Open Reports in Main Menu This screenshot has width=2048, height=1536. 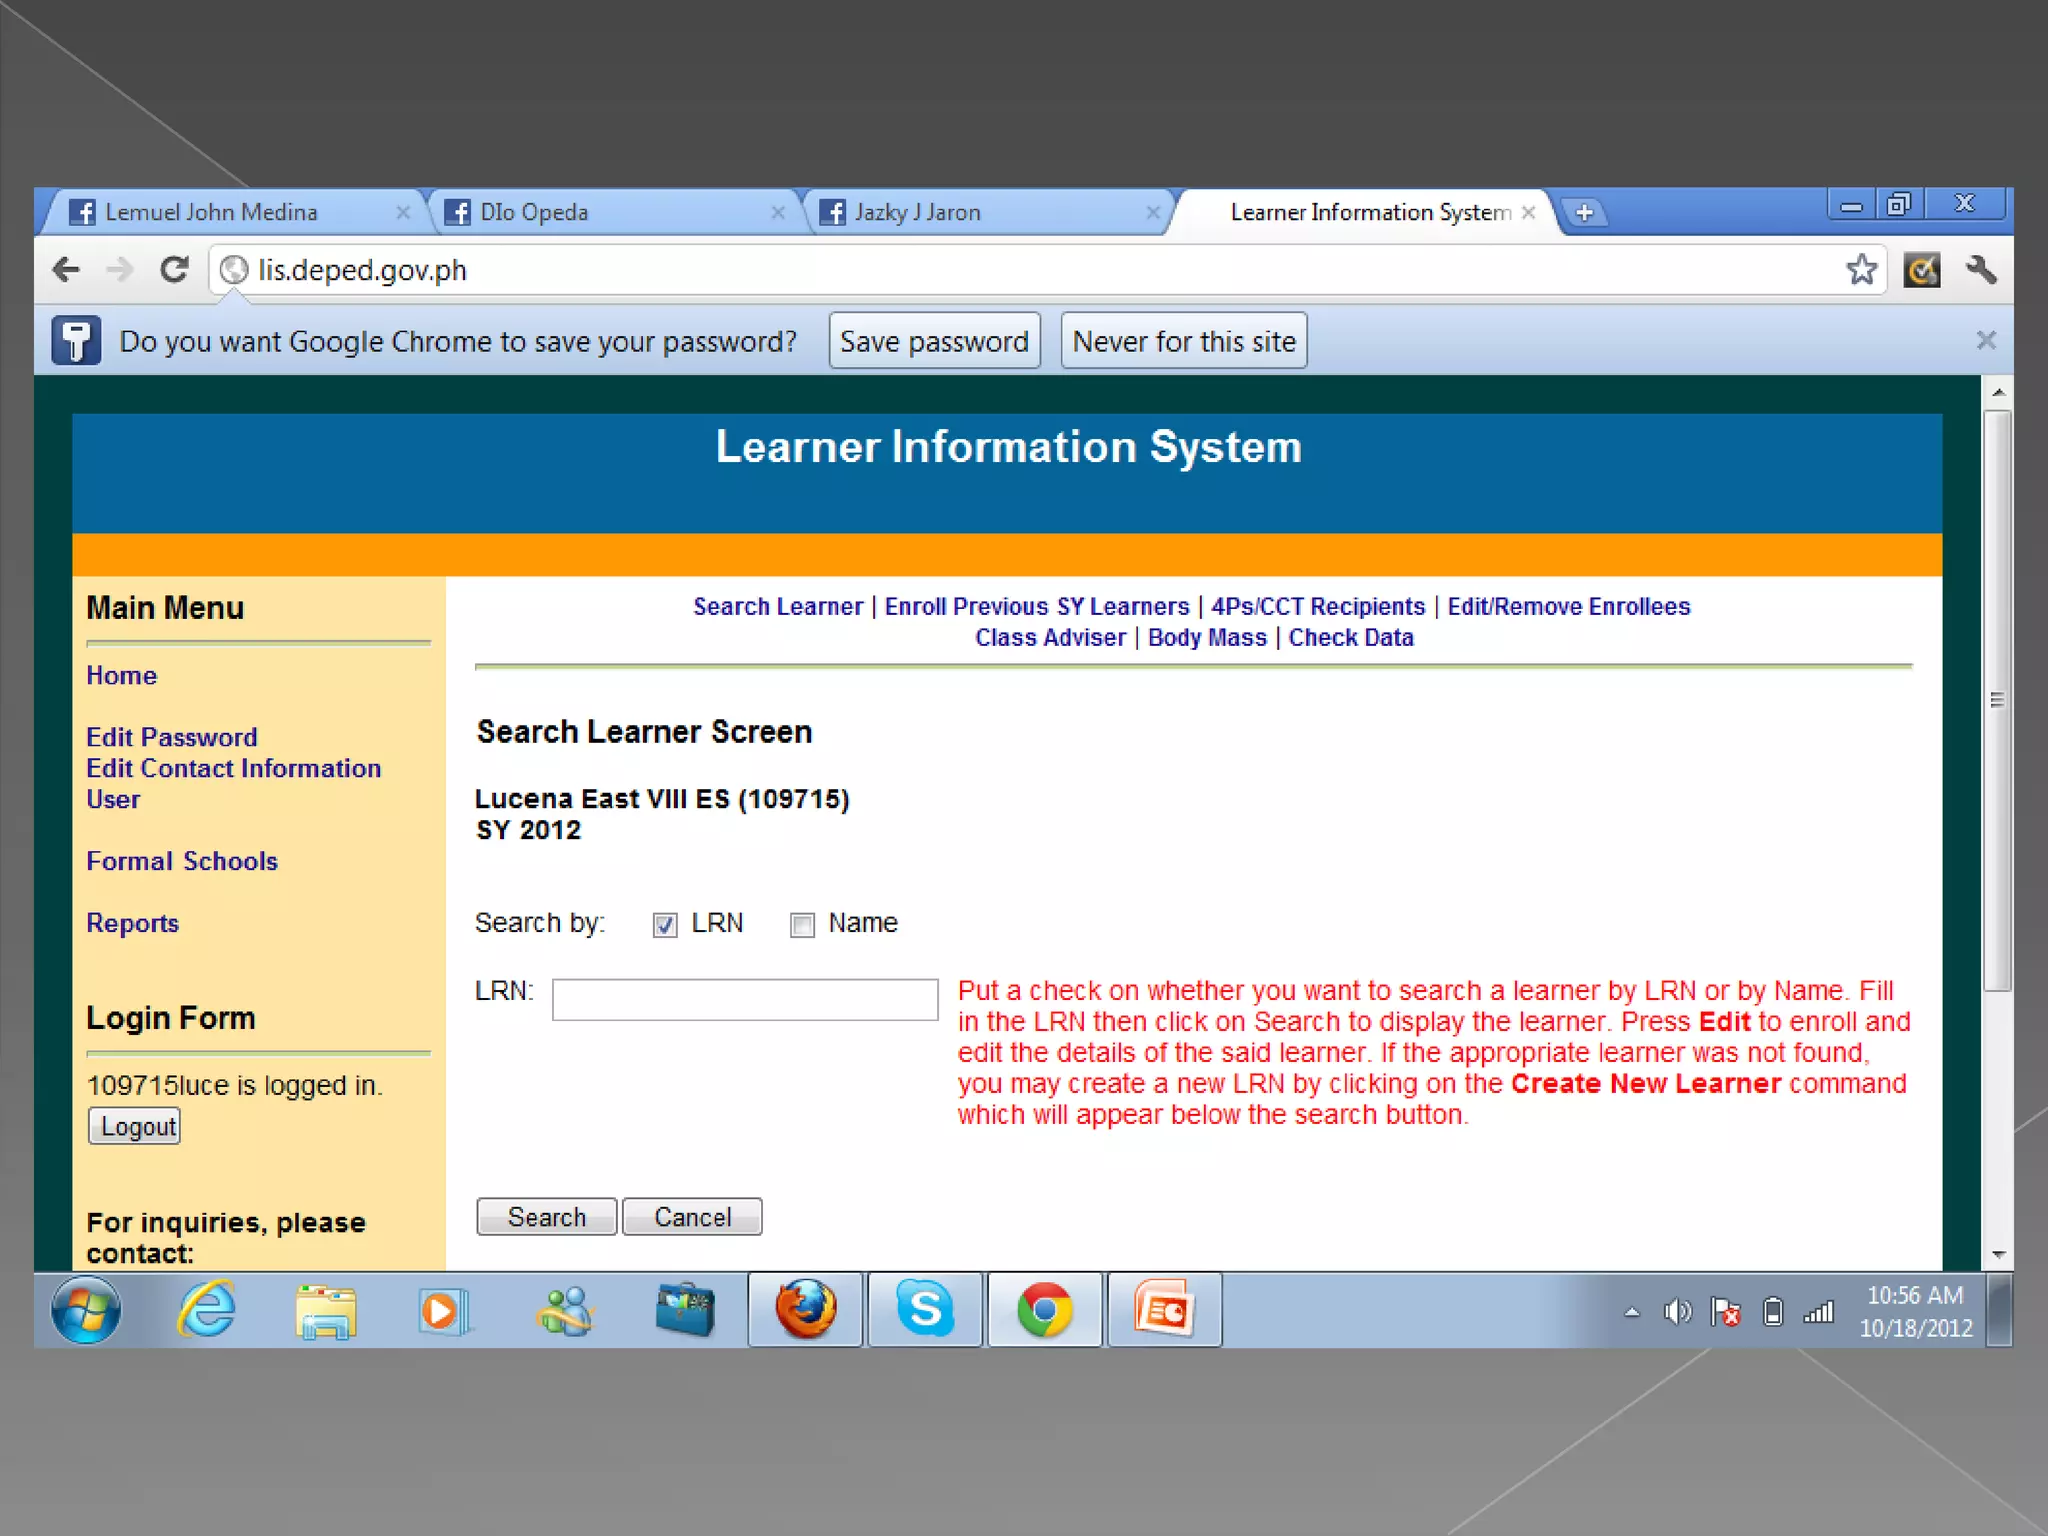132,923
